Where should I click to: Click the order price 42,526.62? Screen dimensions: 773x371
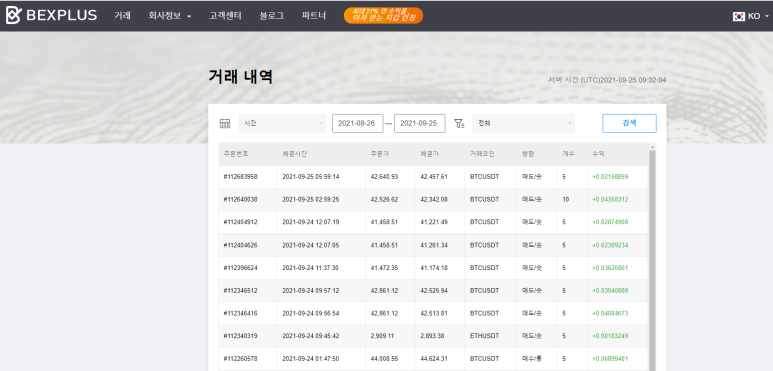[x=385, y=200]
